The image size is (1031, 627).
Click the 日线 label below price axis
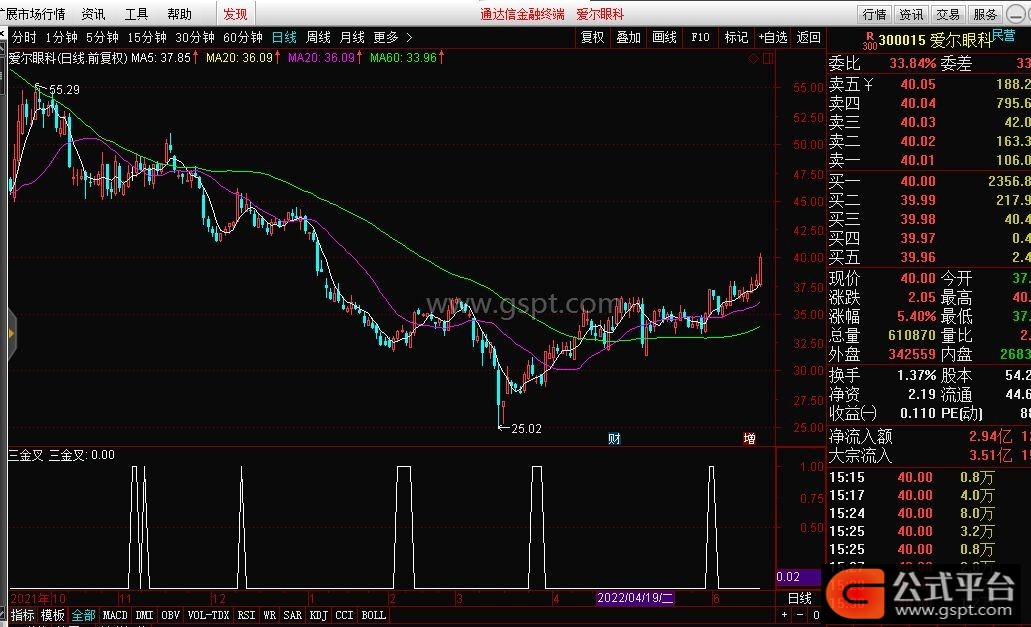click(x=800, y=598)
